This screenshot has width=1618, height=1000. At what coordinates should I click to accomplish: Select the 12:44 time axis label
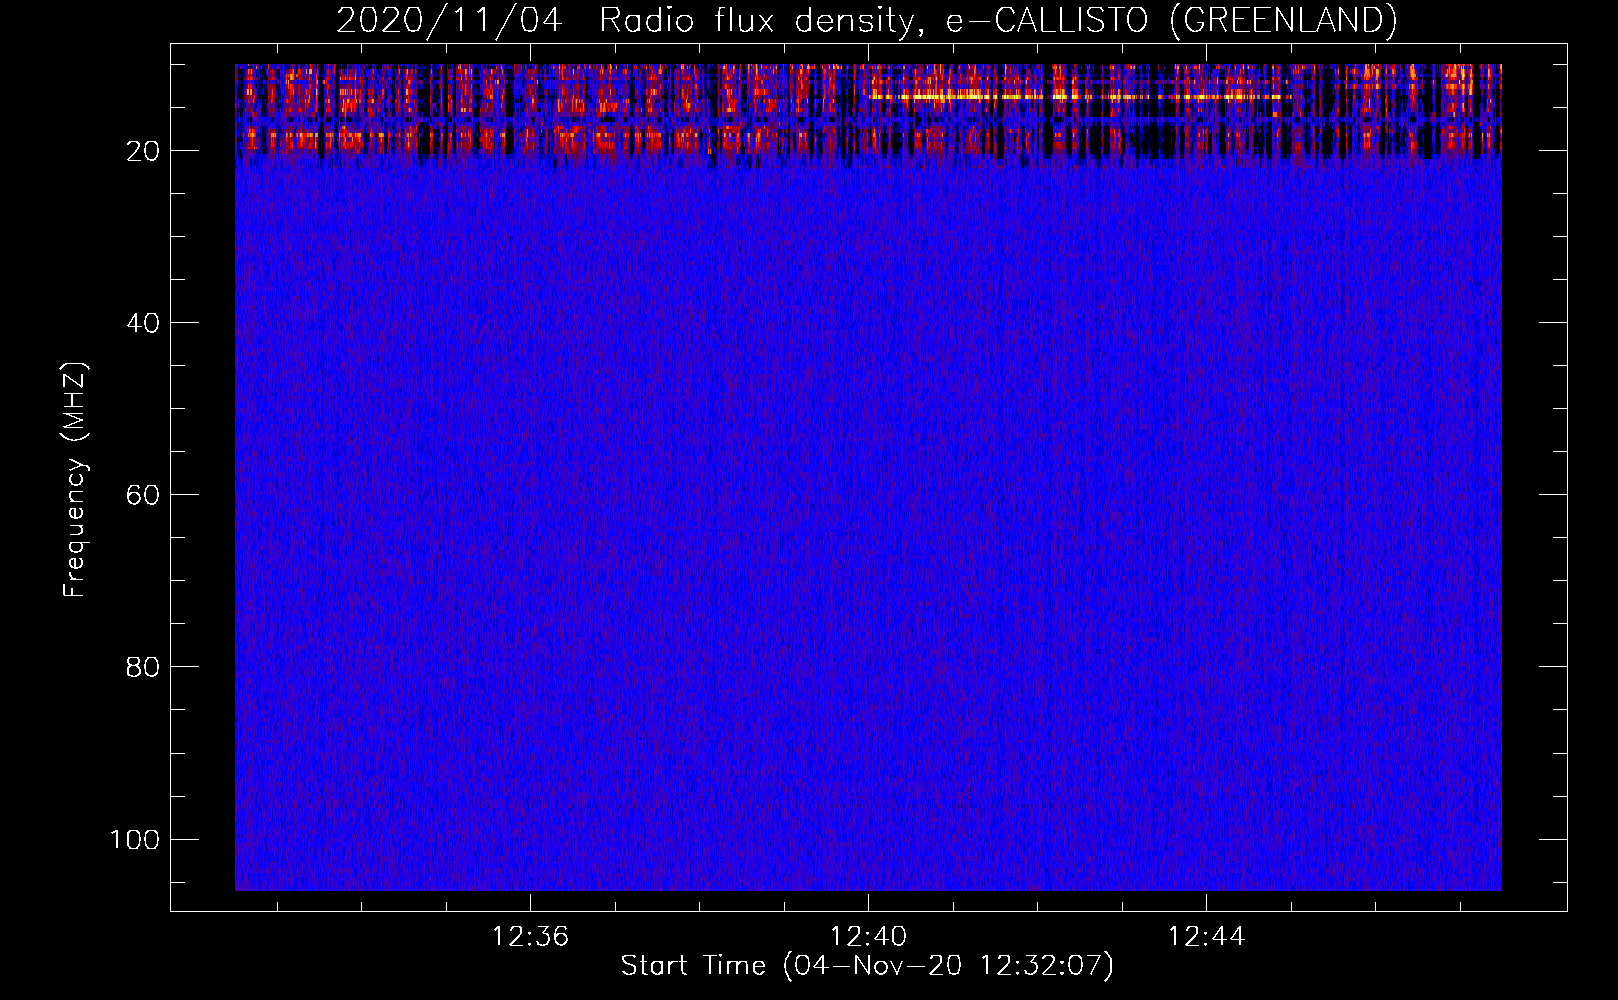click(1206, 936)
